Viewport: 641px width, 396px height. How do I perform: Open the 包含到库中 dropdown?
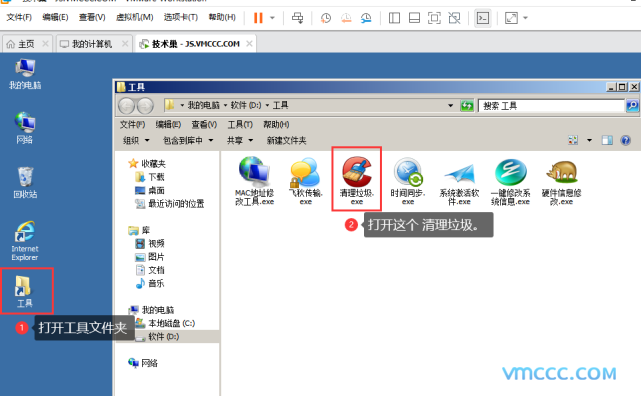[x=188, y=141]
